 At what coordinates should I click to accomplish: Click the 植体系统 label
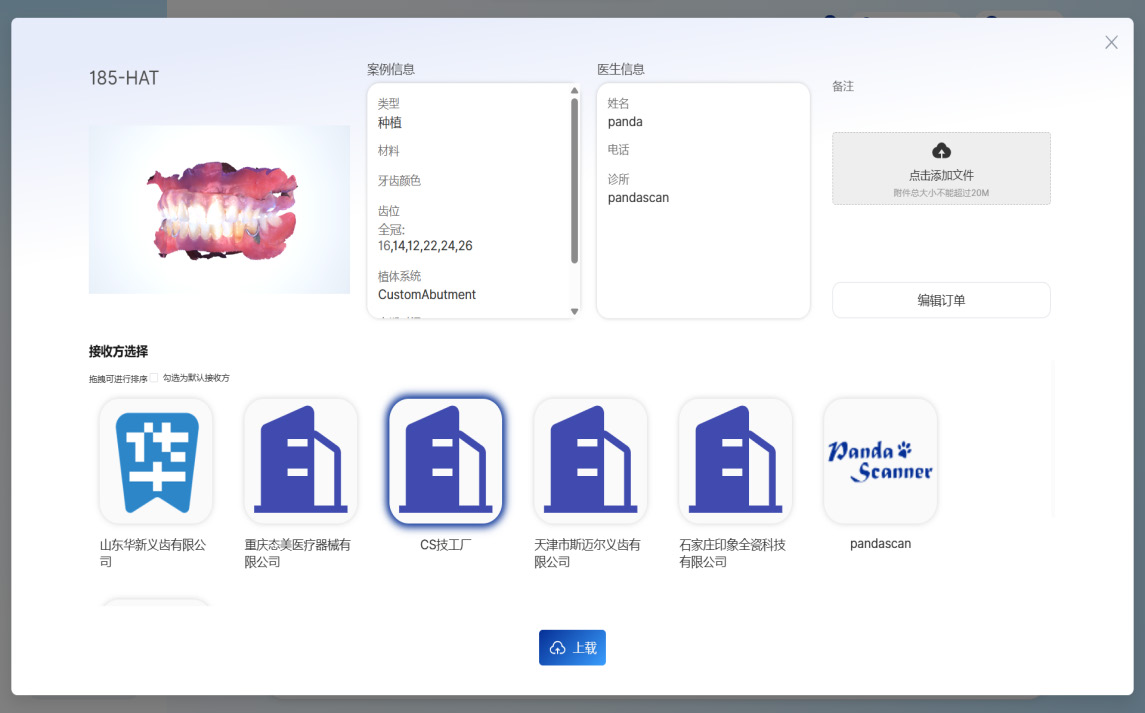(x=399, y=276)
